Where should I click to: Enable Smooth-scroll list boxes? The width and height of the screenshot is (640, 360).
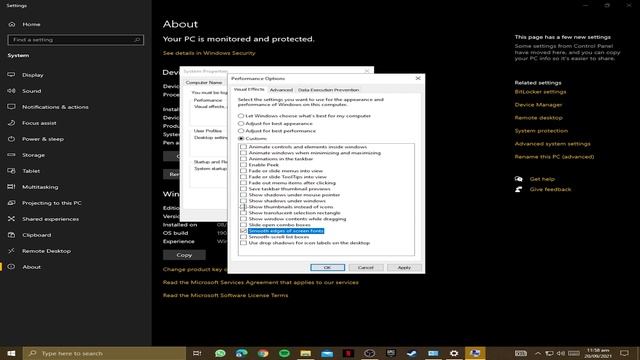click(244, 237)
